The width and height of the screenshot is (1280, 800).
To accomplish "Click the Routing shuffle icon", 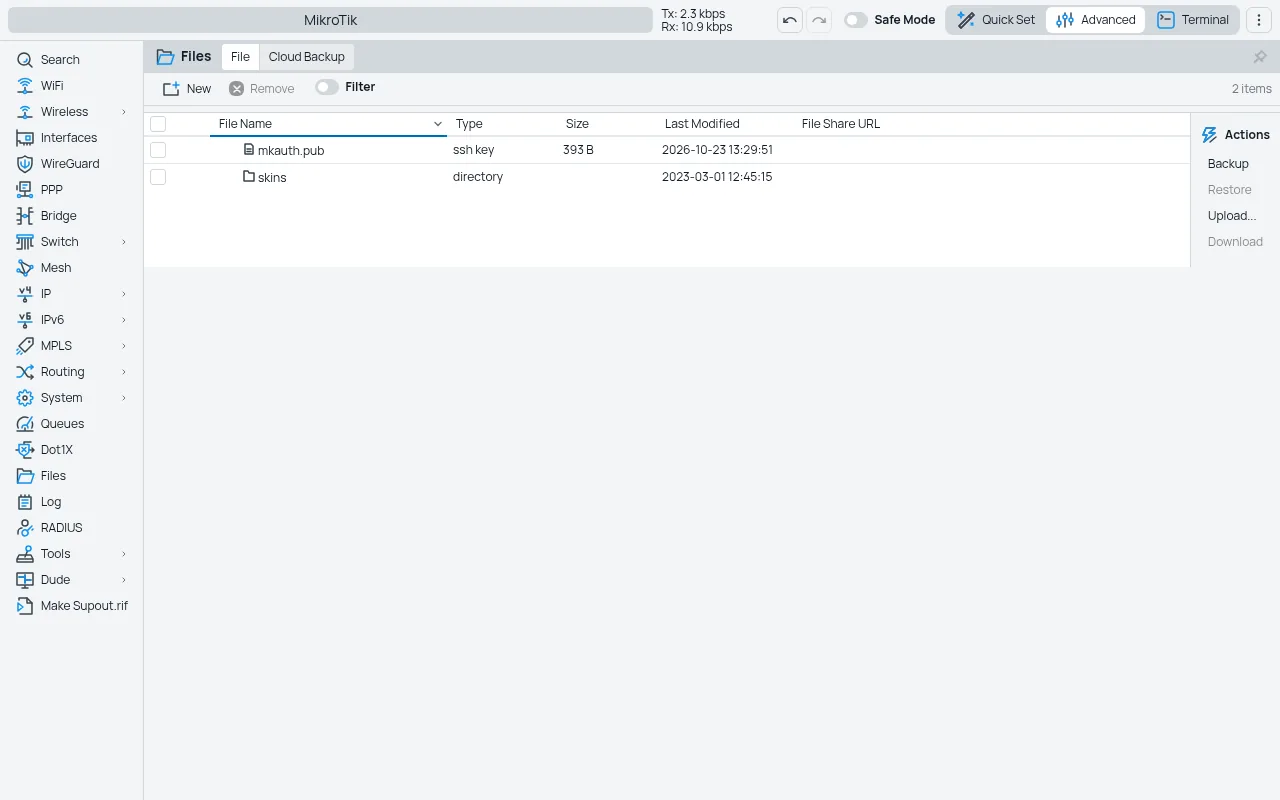I will point(25,372).
